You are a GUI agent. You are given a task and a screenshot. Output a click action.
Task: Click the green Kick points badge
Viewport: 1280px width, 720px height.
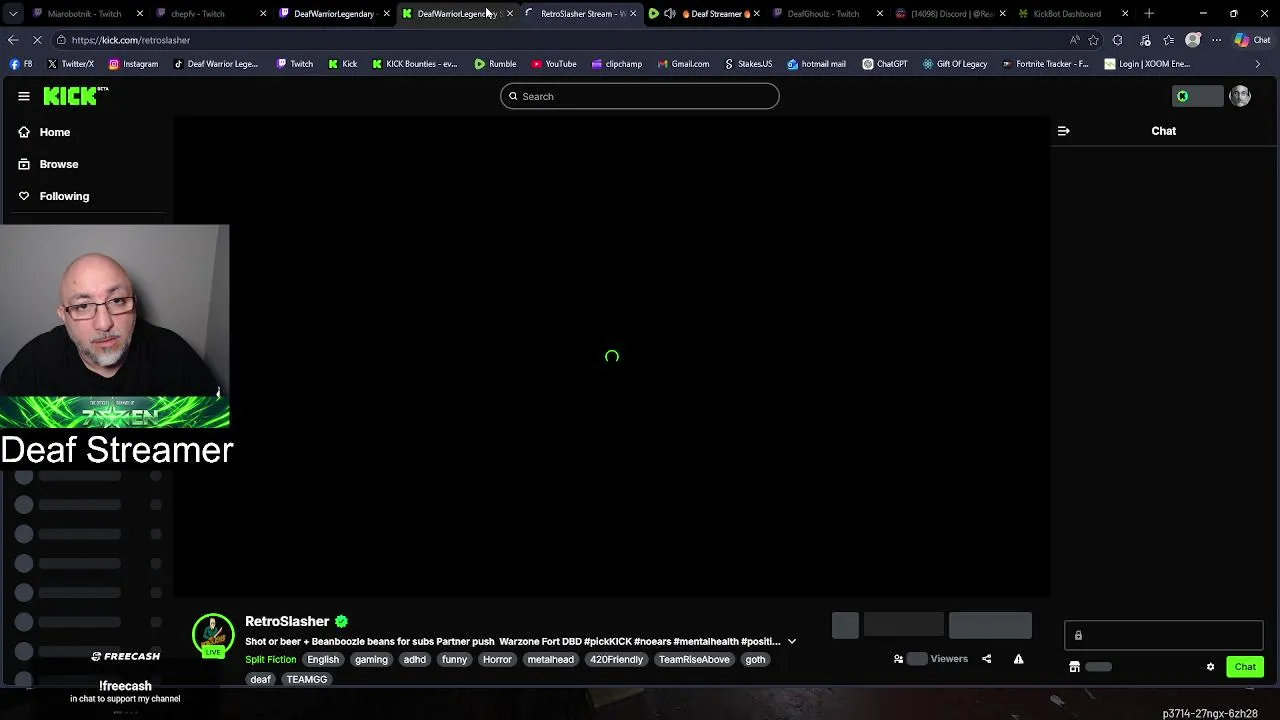click(x=1183, y=96)
